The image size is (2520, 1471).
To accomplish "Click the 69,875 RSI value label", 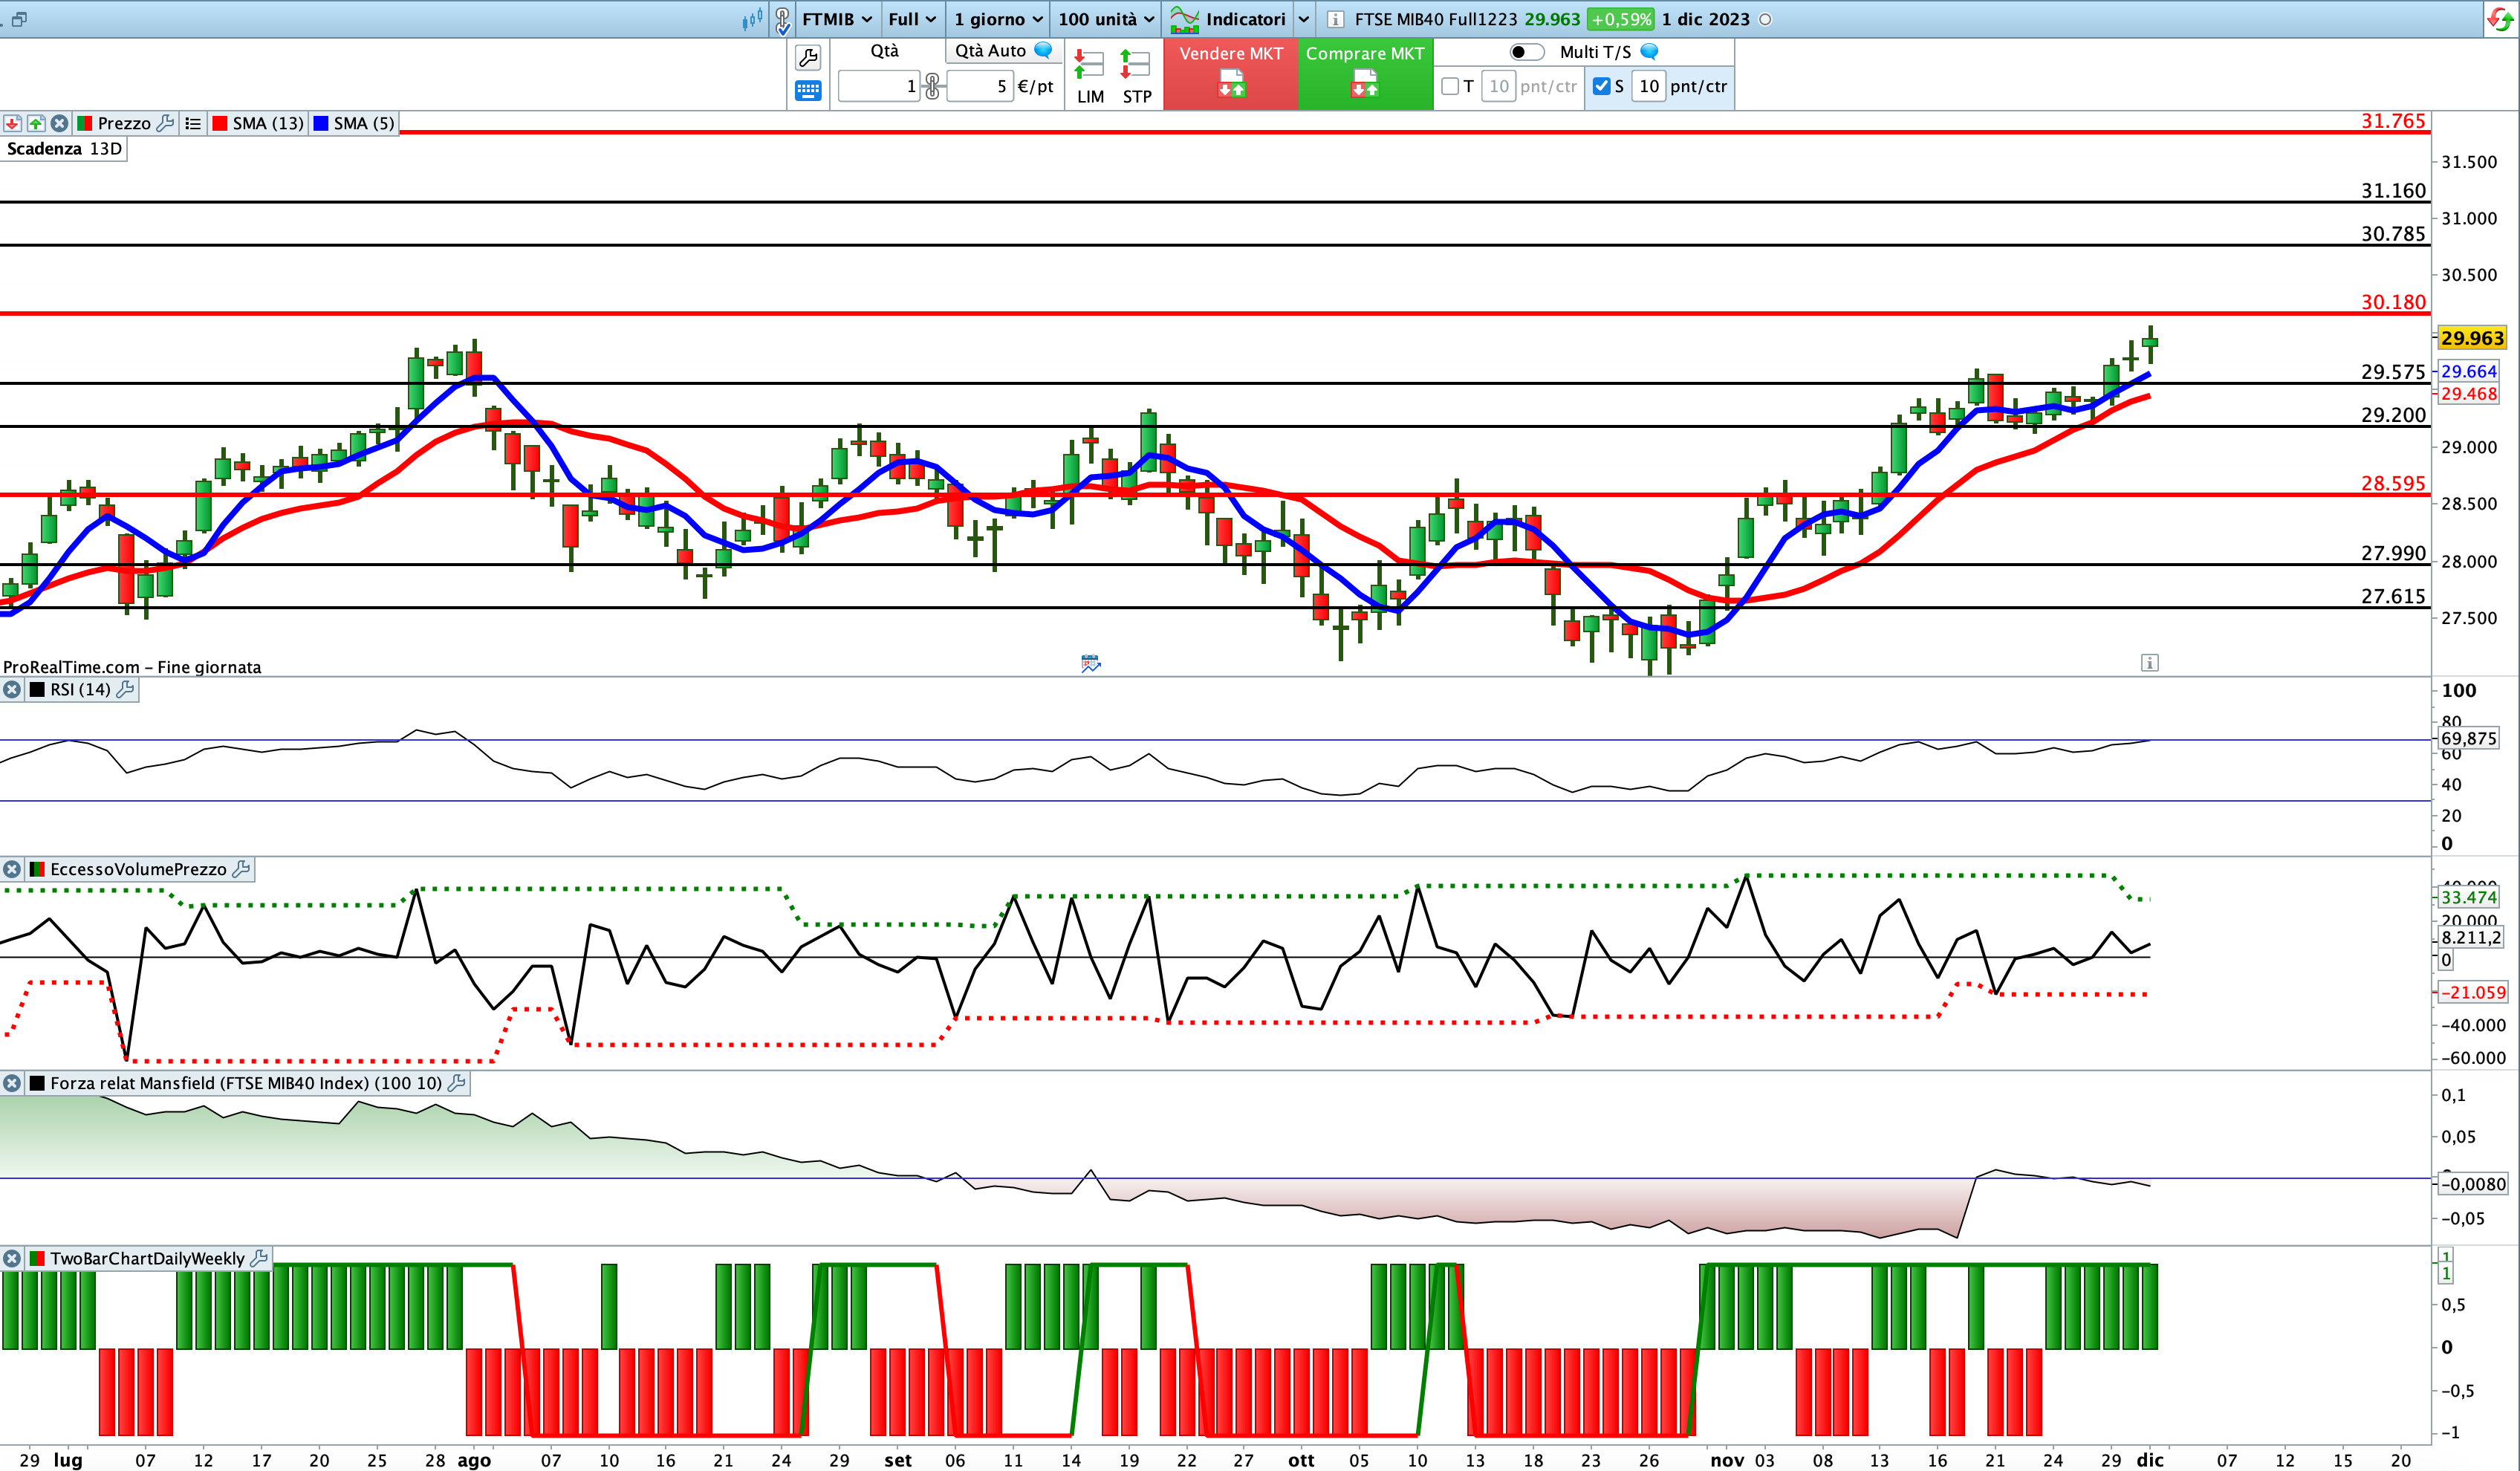I will [x=2469, y=739].
